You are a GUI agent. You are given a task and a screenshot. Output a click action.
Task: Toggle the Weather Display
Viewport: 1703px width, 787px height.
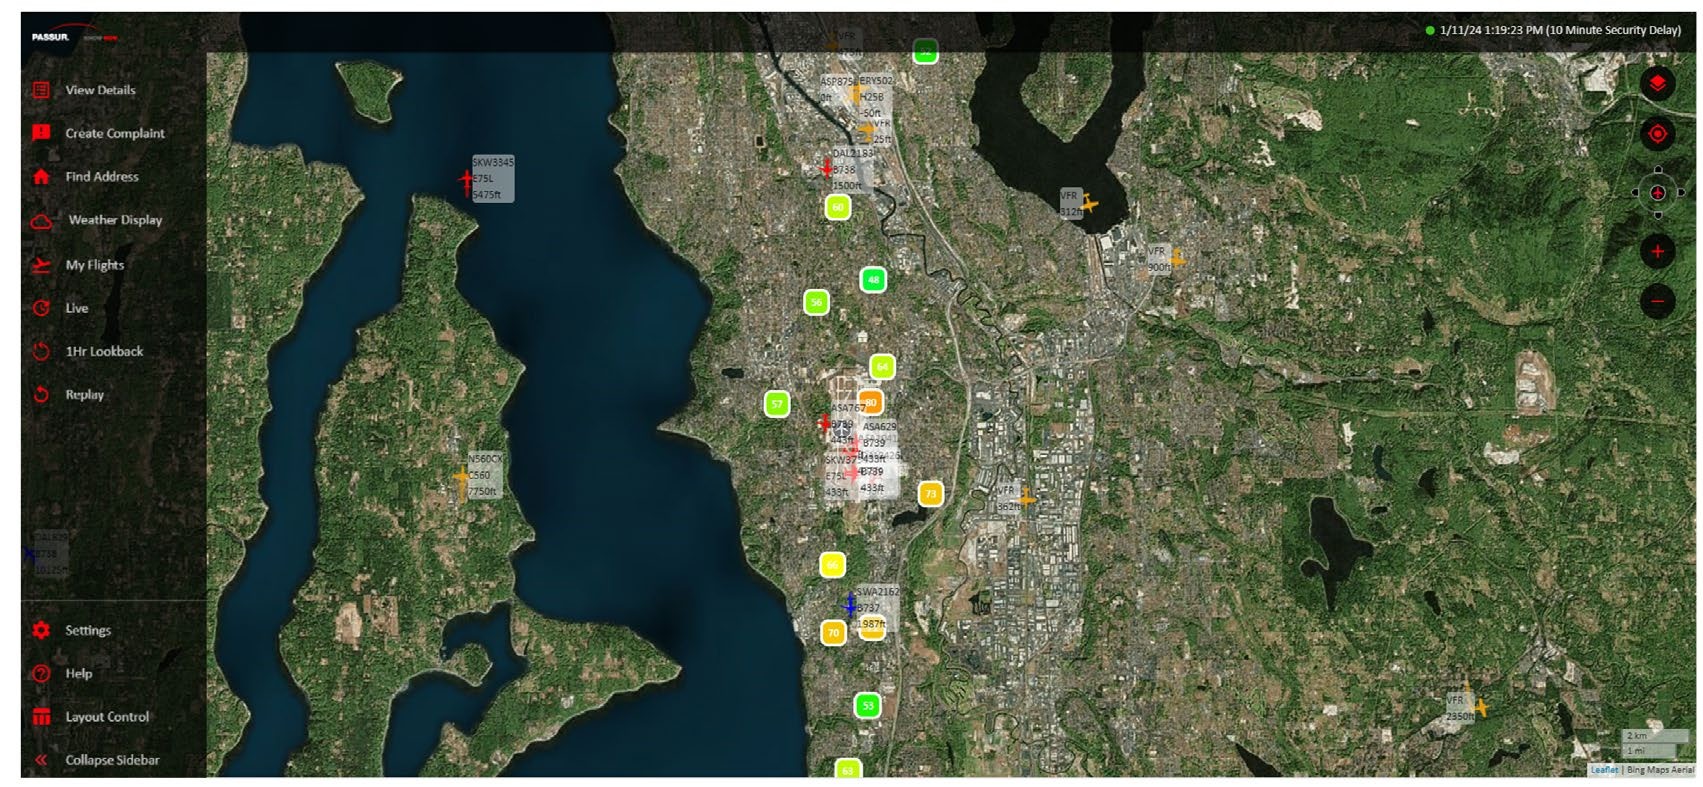114,220
